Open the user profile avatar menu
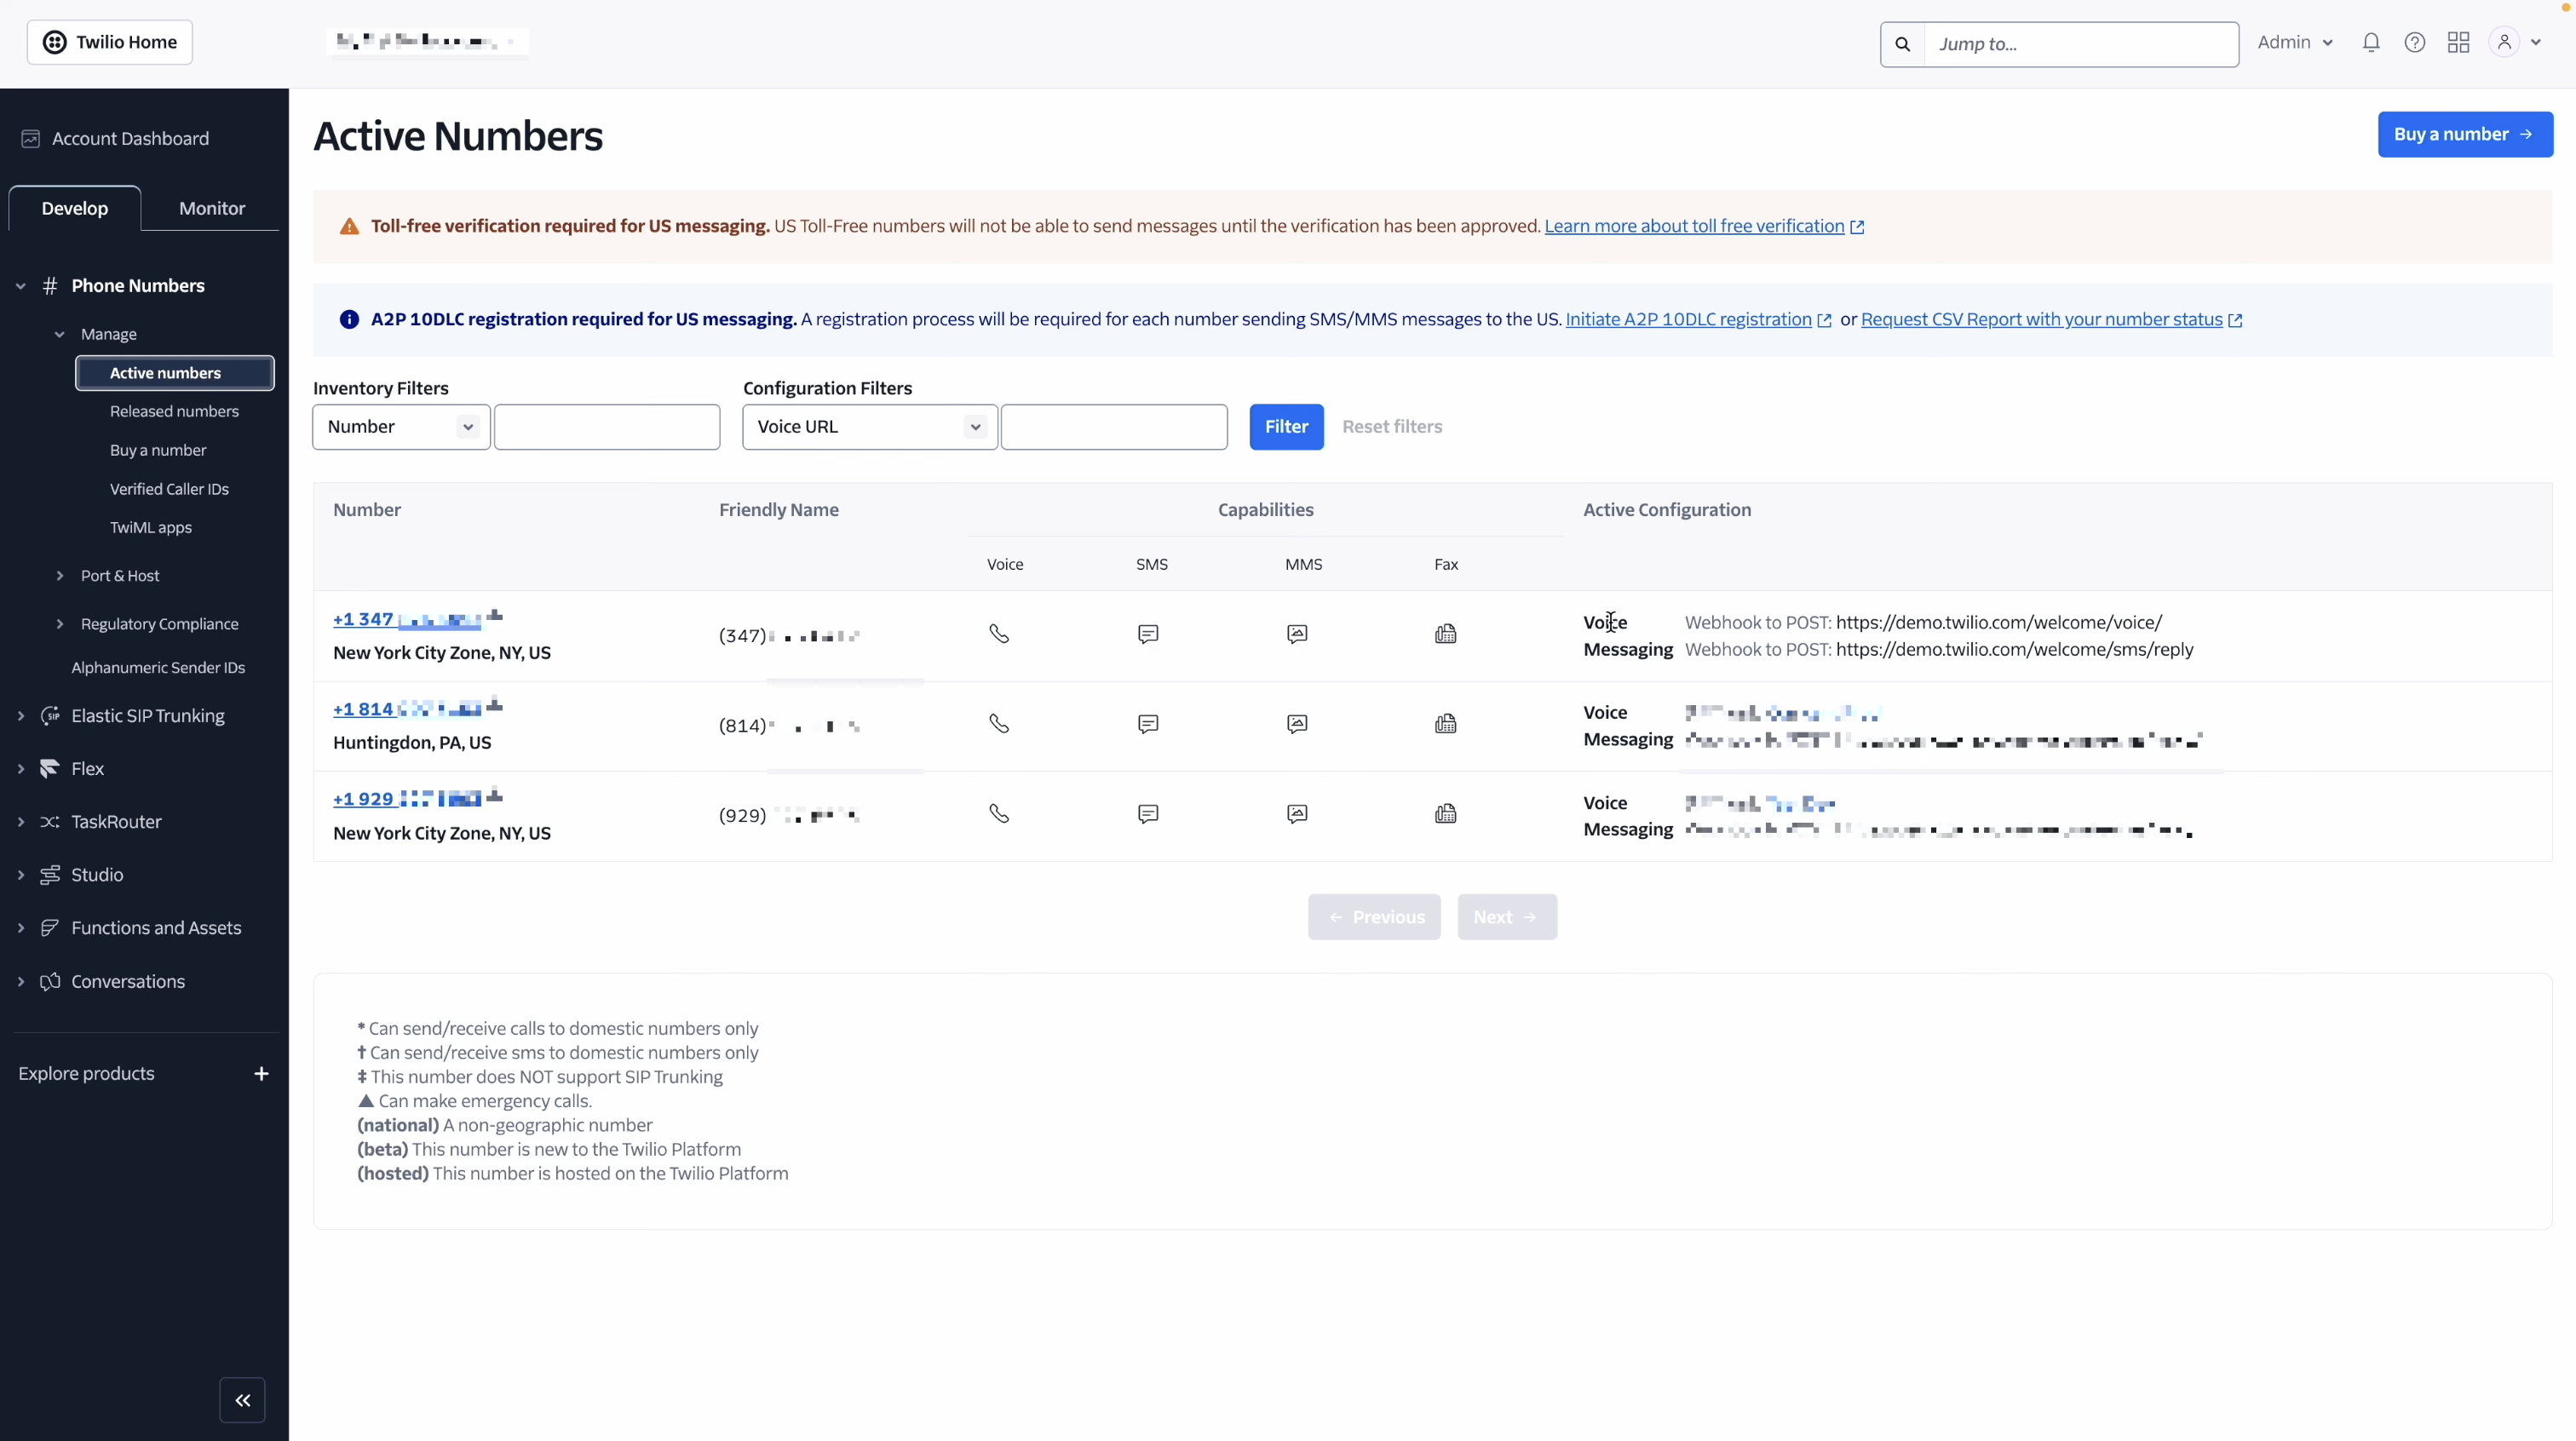2576x1441 pixels. tap(2515, 43)
